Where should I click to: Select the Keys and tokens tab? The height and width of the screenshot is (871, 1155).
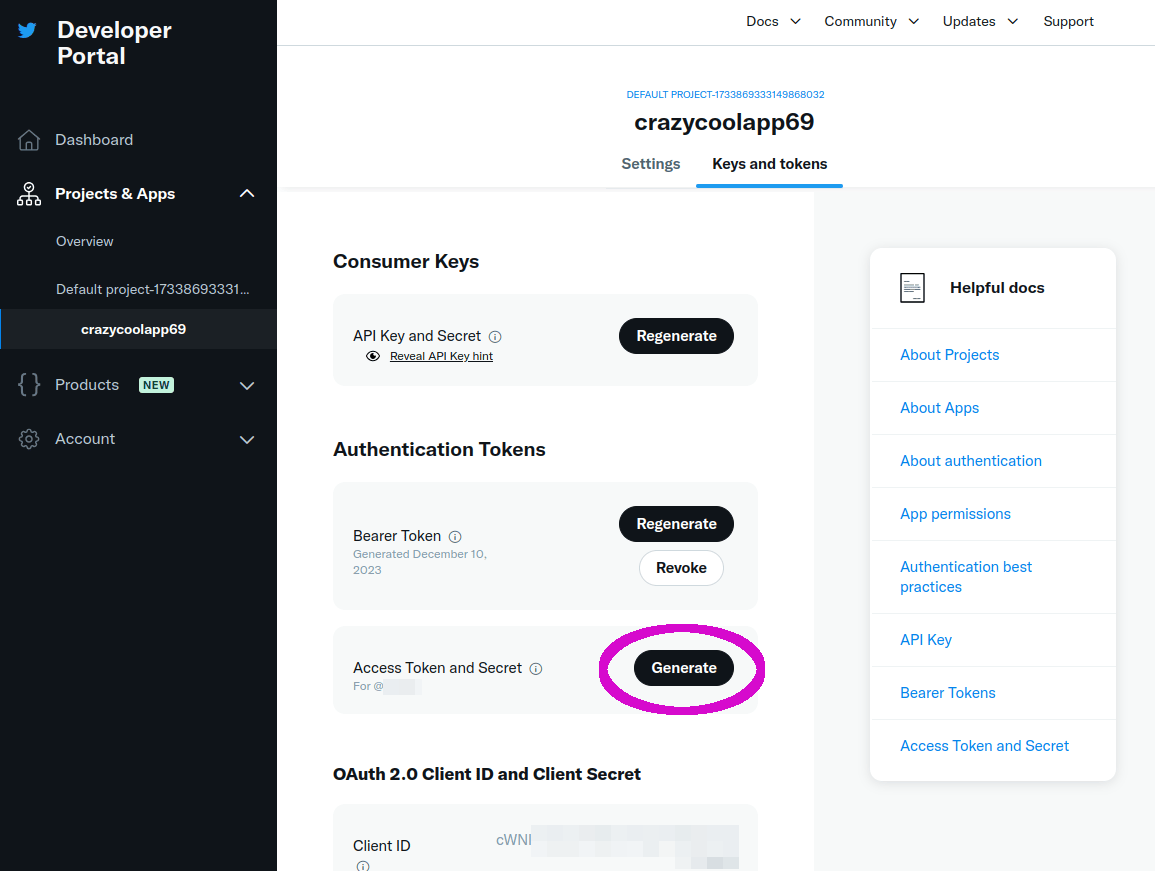[769, 164]
